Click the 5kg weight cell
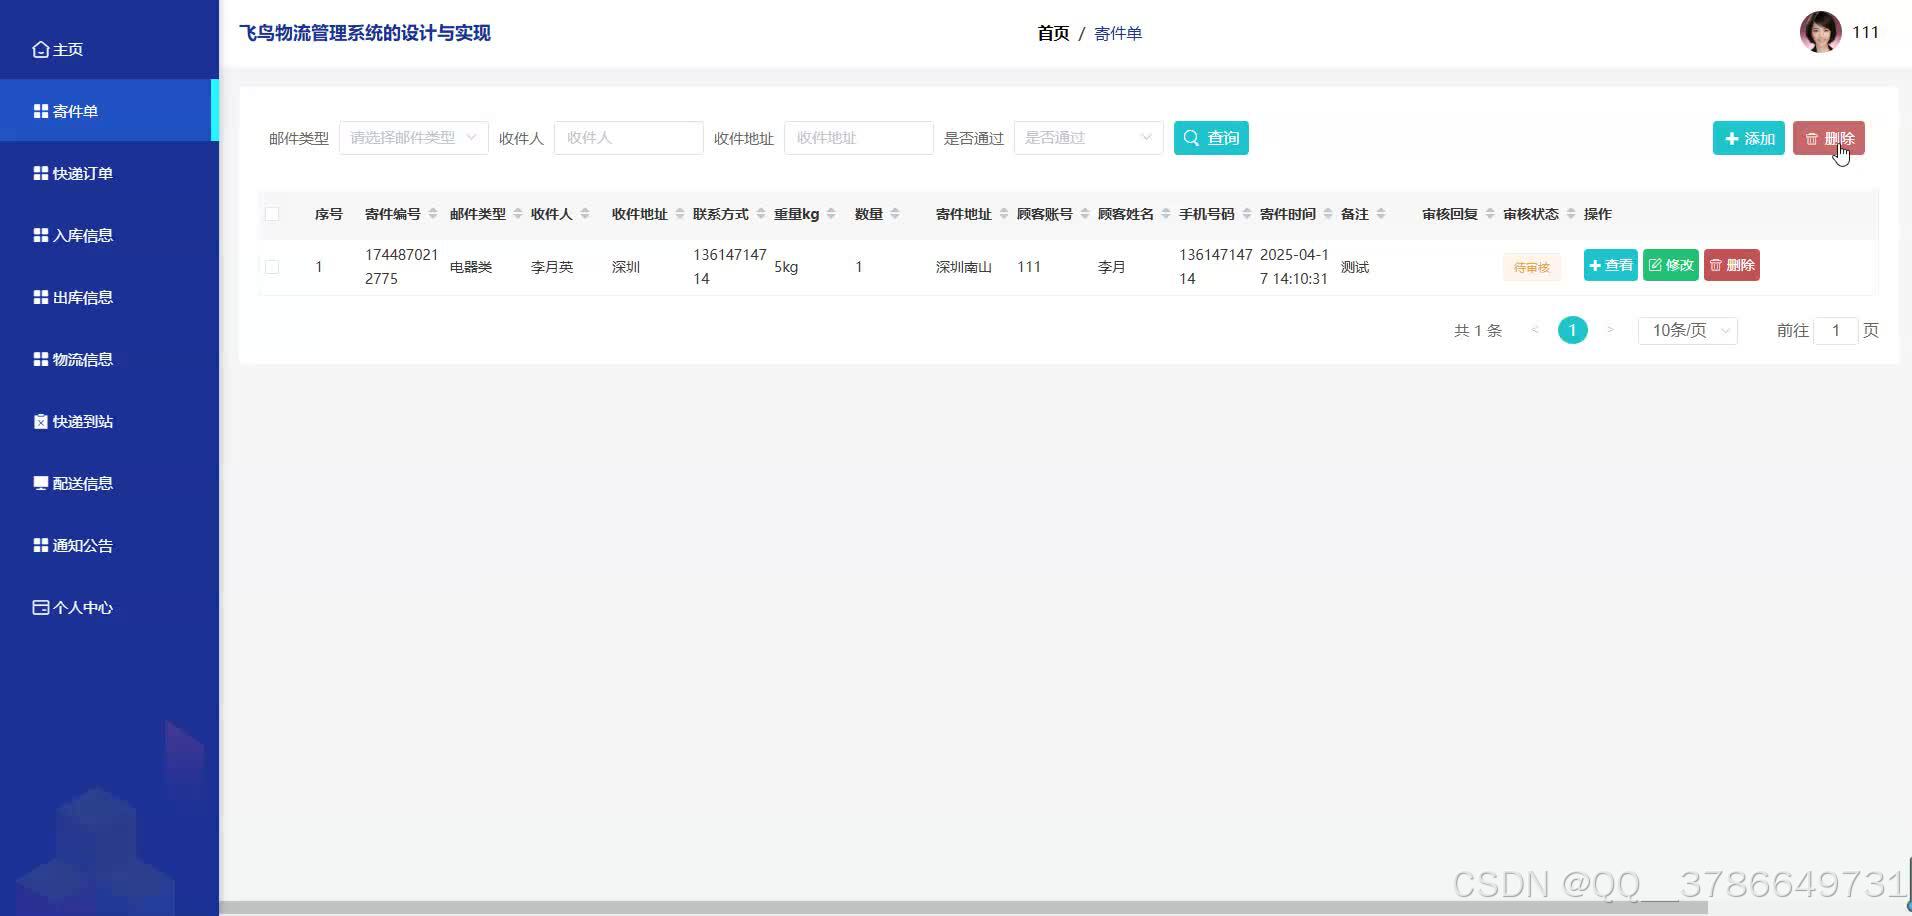 (786, 267)
